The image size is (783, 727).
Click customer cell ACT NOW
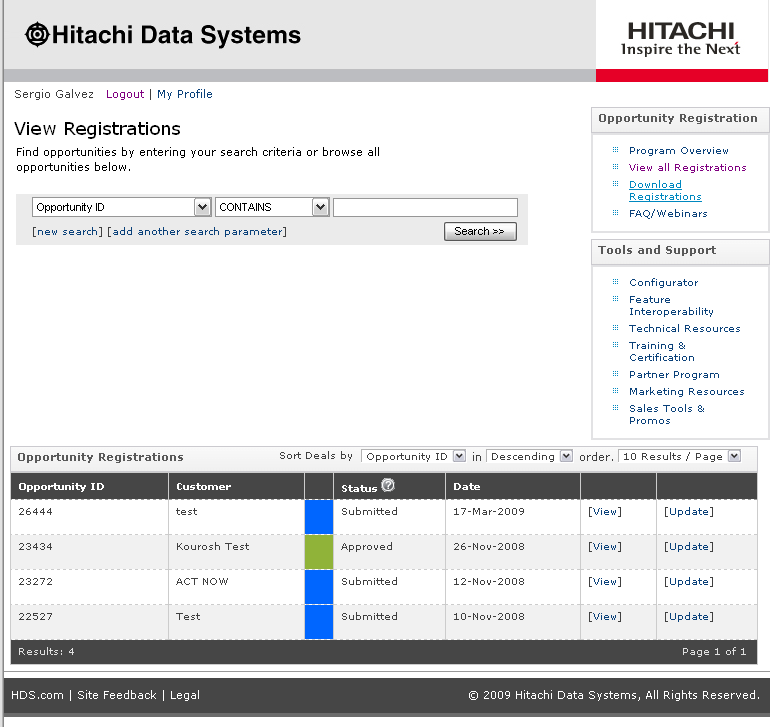tap(202, 582)
